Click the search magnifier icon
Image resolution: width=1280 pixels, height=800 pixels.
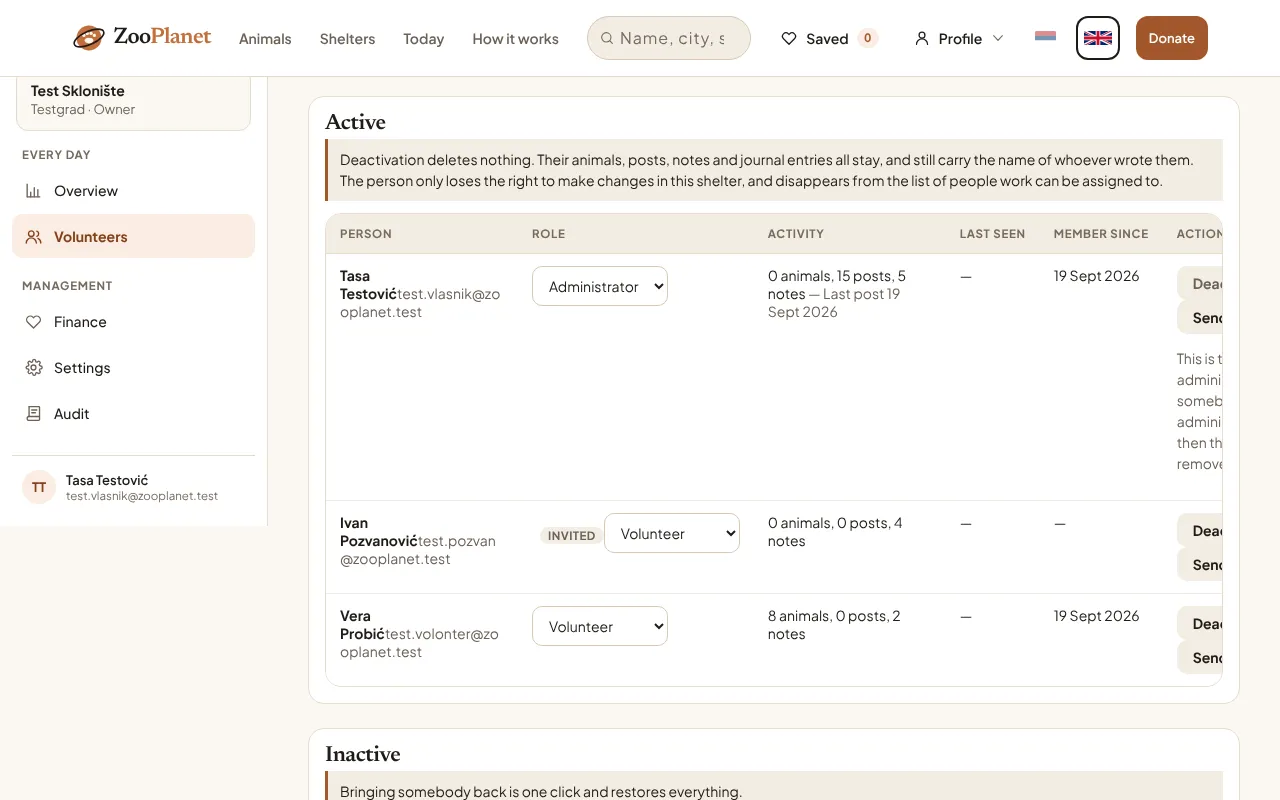(x=607, y=38)
